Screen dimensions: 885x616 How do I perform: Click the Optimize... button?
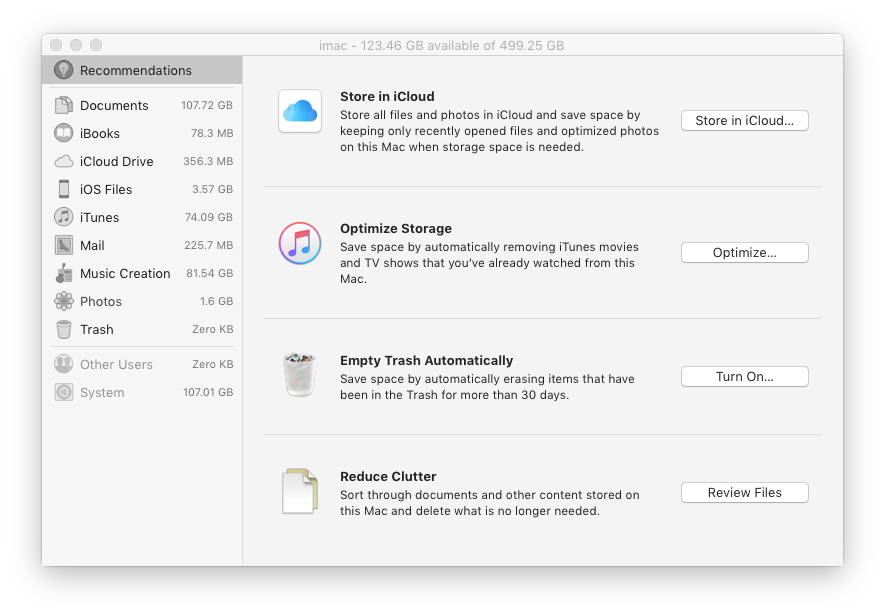(744, 252)
